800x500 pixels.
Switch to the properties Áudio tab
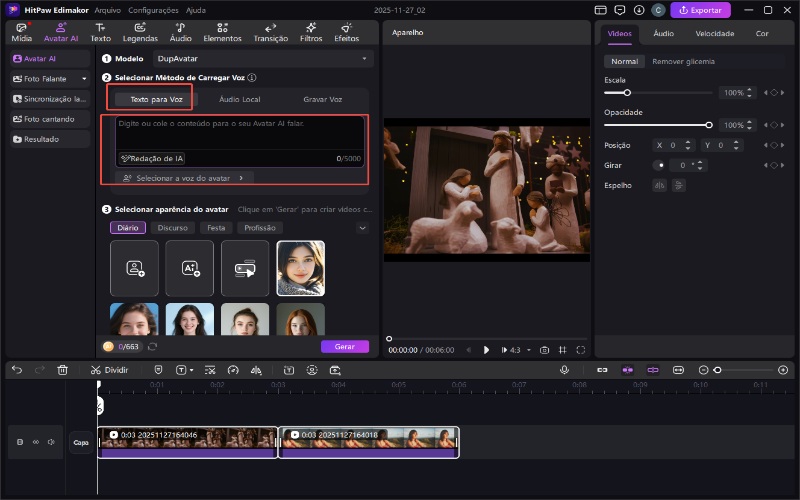[x=663, y=33]
